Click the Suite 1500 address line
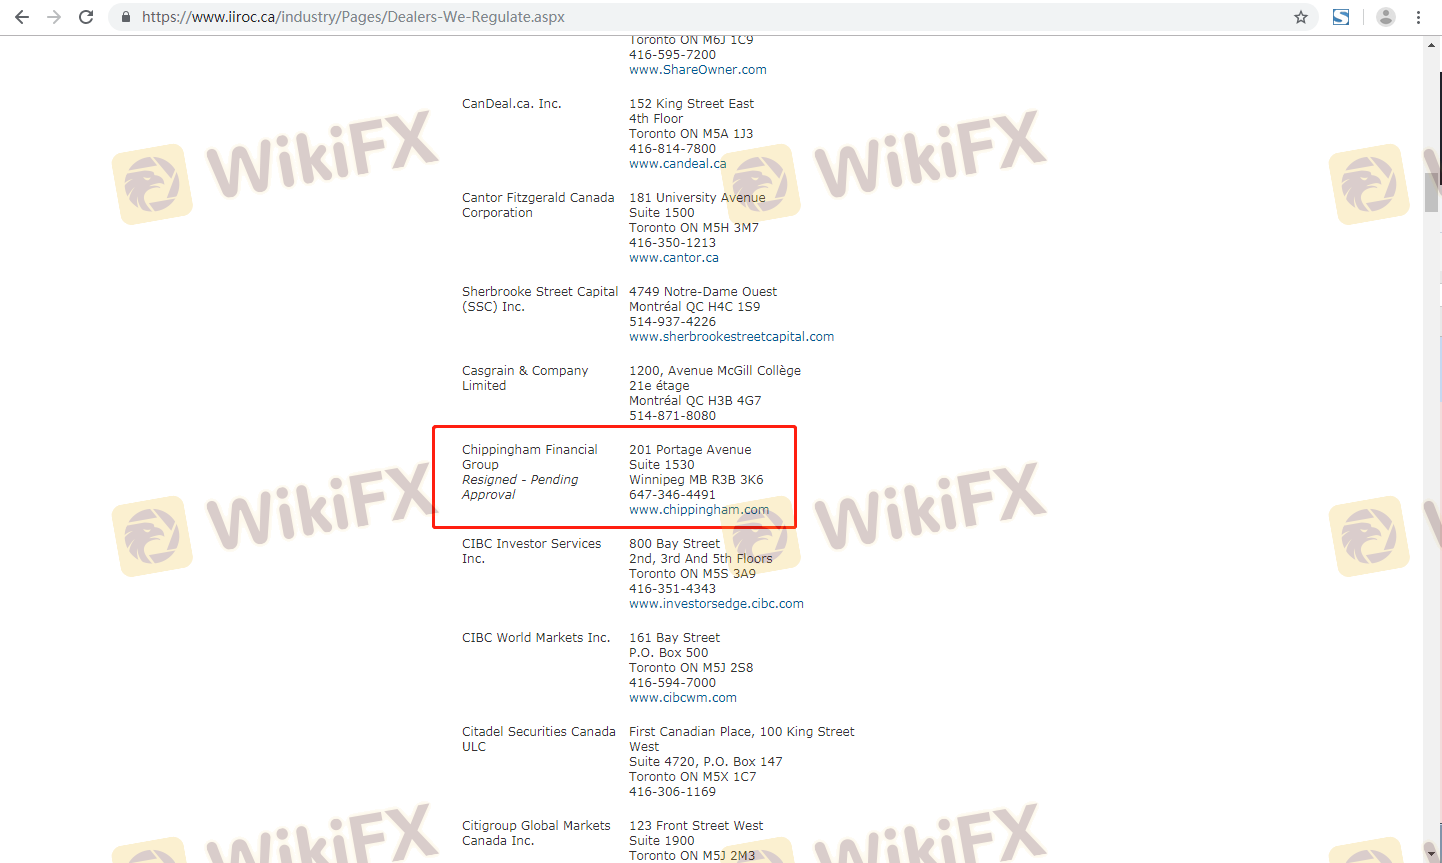The height and width of the screenshot is (863, 1442). pyautogui.click(x=661, y=213)
